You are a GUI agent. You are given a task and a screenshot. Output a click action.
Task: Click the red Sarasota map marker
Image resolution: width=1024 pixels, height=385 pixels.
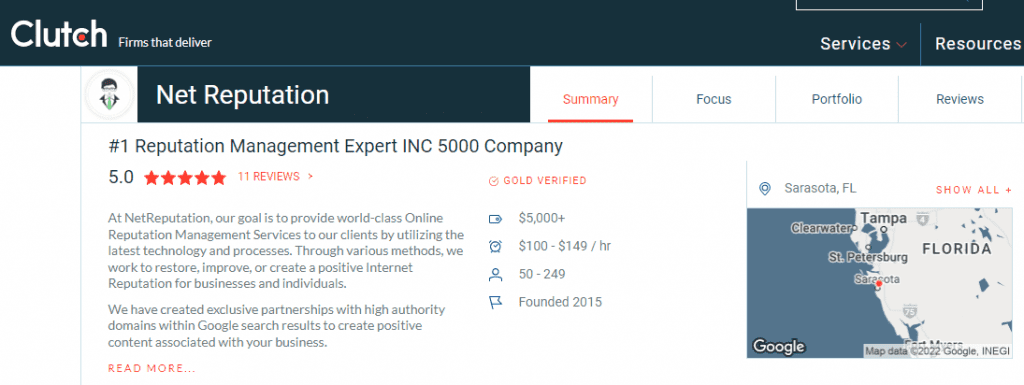(878, 284)
